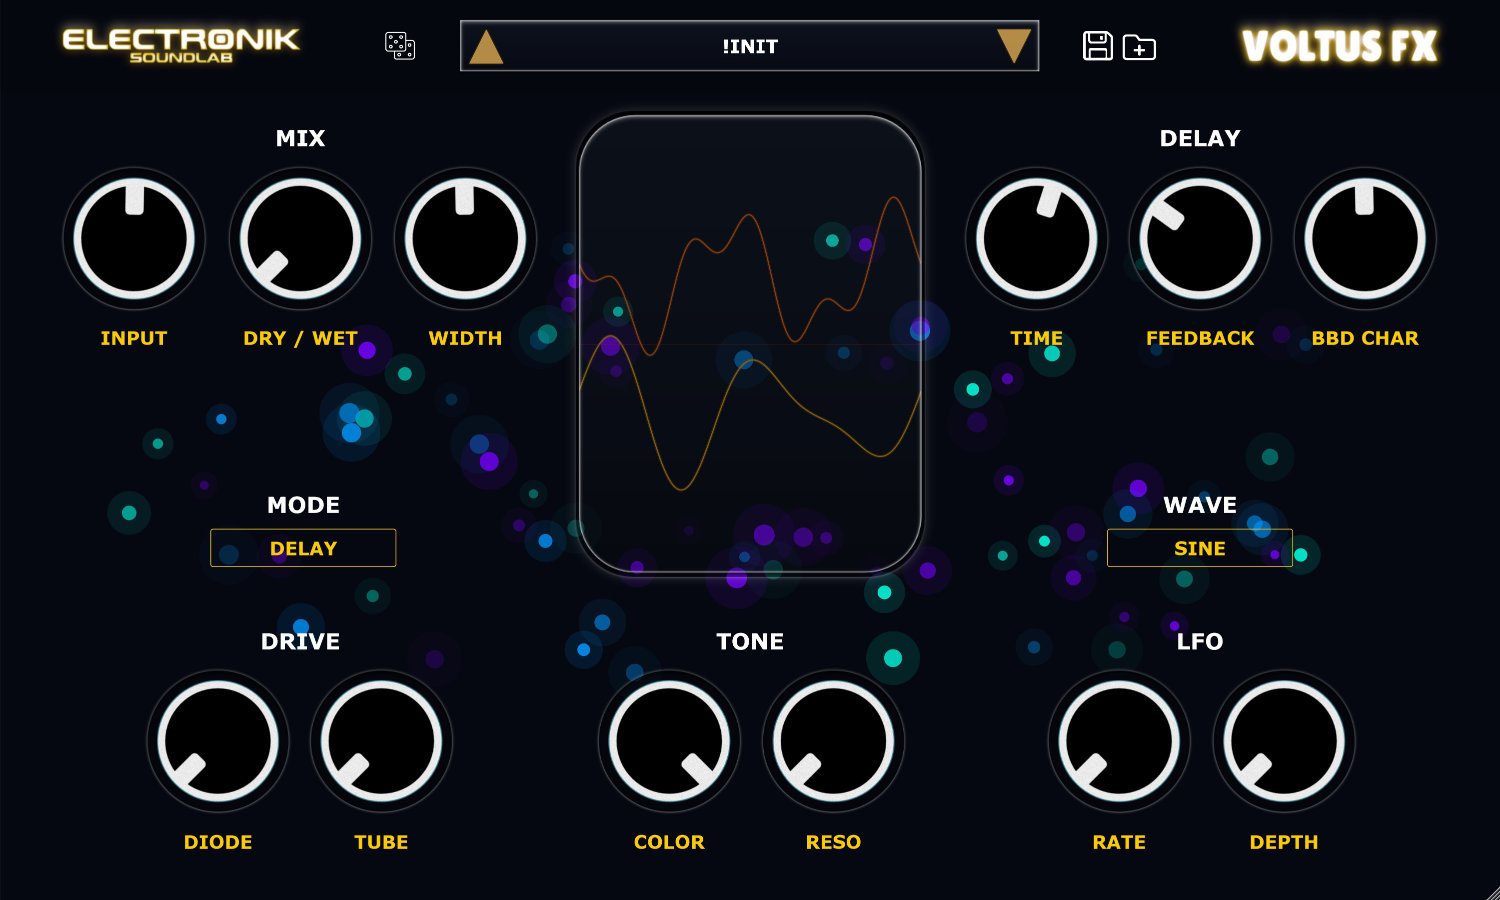Open the WAVE dropdown showing SINE
This screenshot has width=1500, height=900.
click(1200, 548)
